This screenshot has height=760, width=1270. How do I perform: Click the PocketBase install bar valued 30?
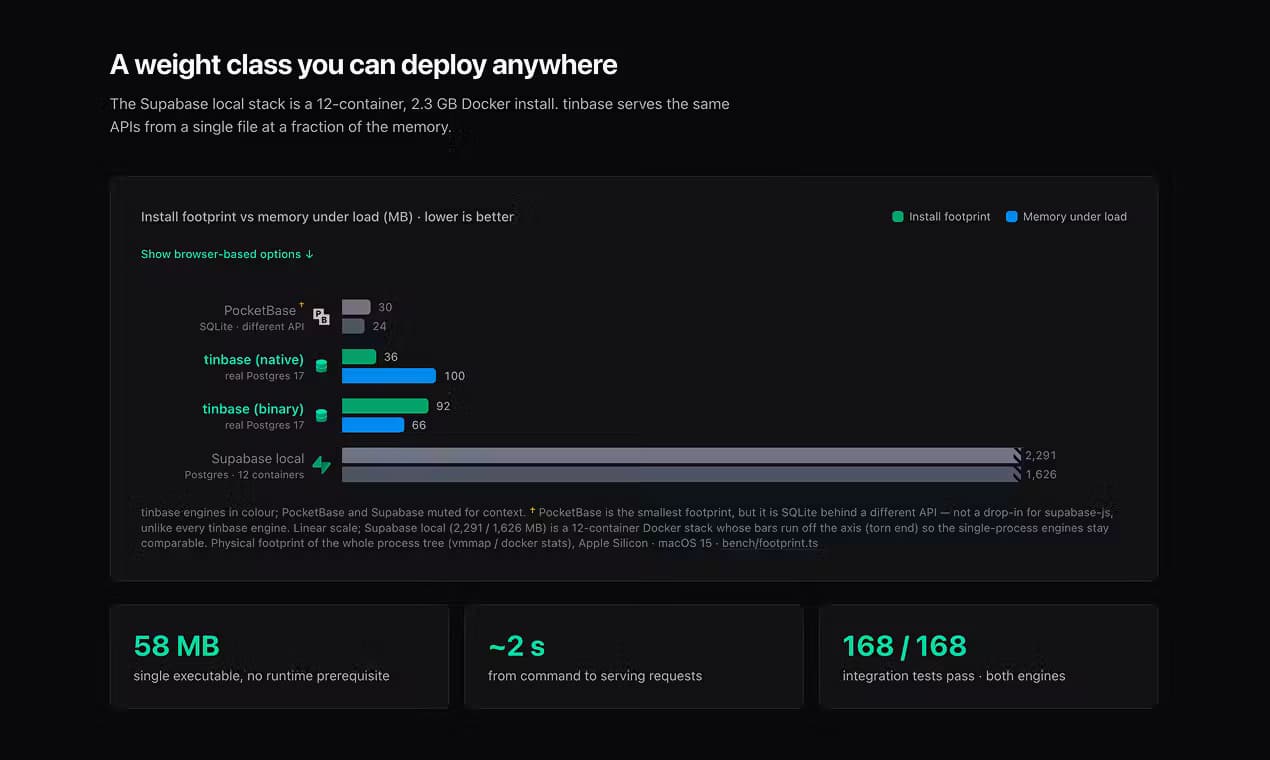356,307
